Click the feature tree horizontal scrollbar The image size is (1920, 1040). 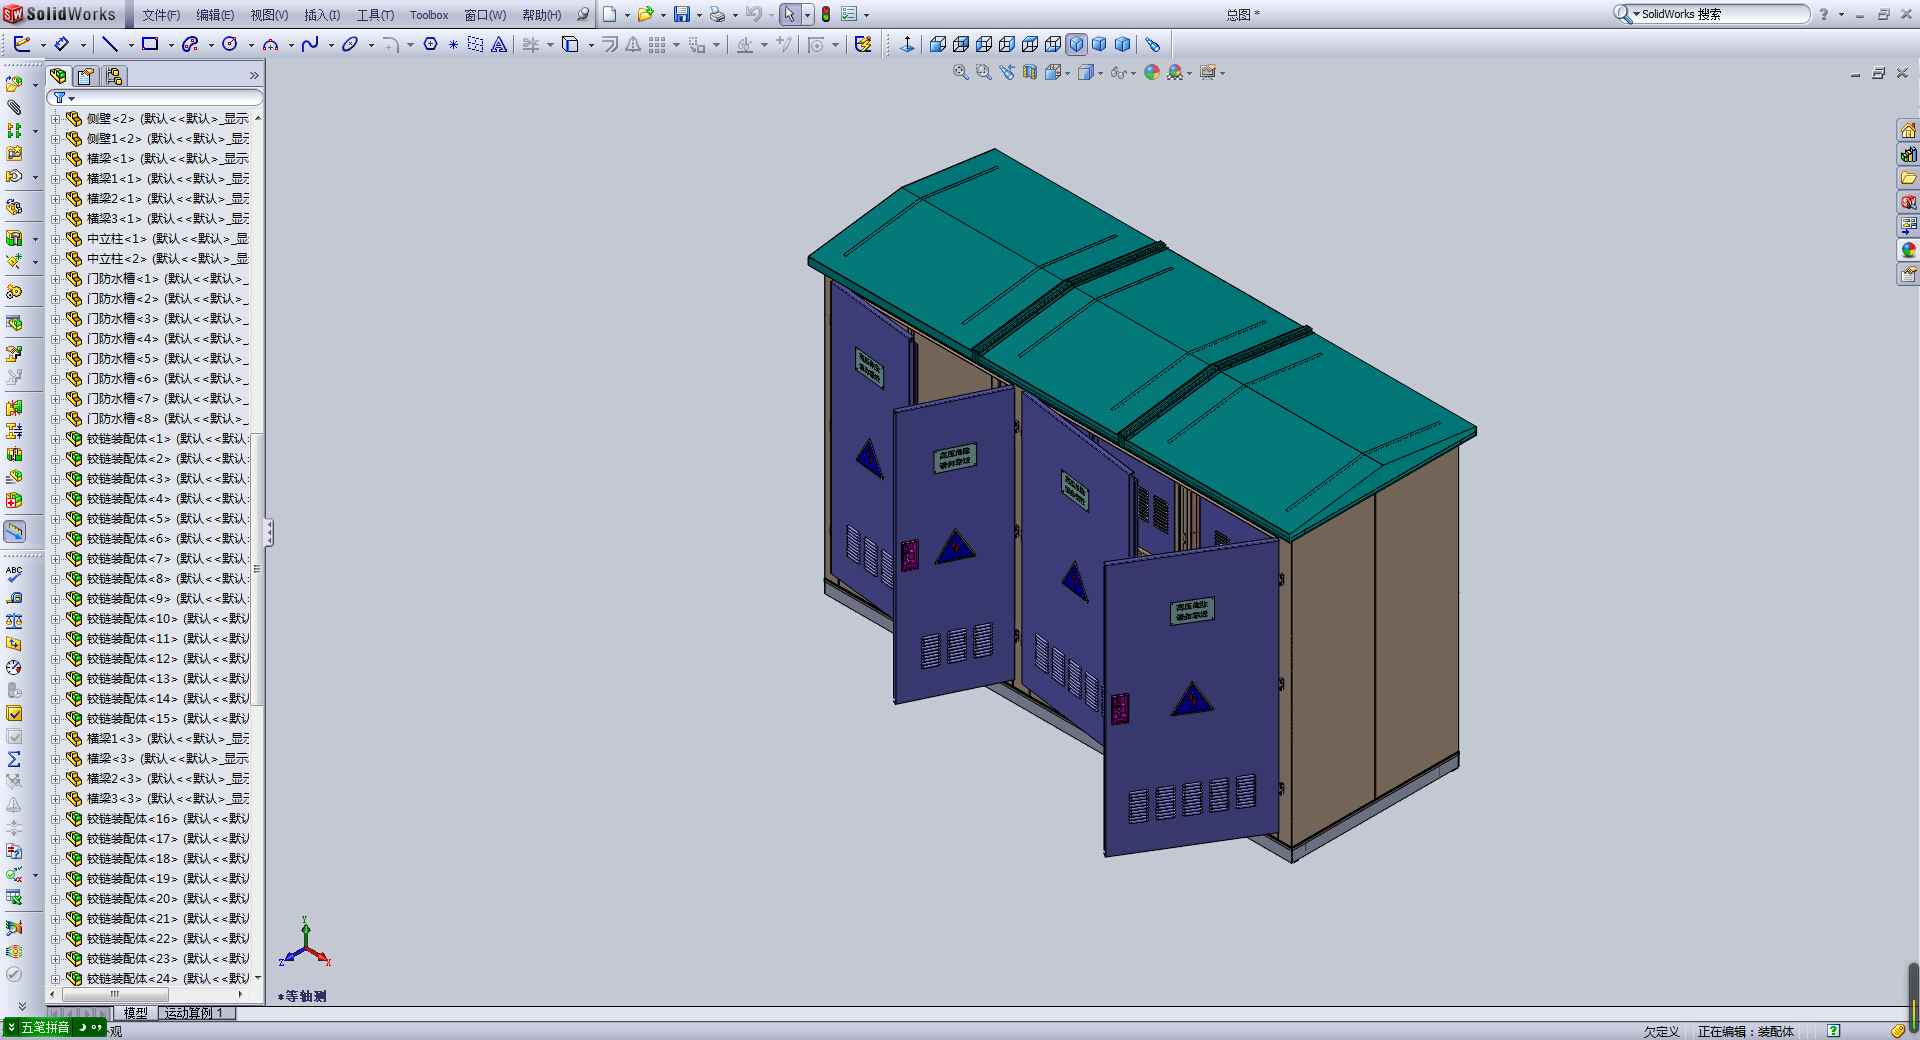(x=115, y=995)
